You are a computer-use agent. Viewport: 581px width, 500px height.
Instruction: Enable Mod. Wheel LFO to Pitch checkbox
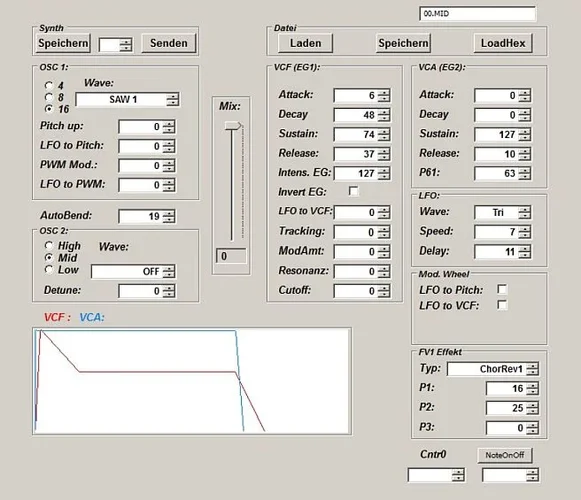pyautogui.click(x=502, y=289)
